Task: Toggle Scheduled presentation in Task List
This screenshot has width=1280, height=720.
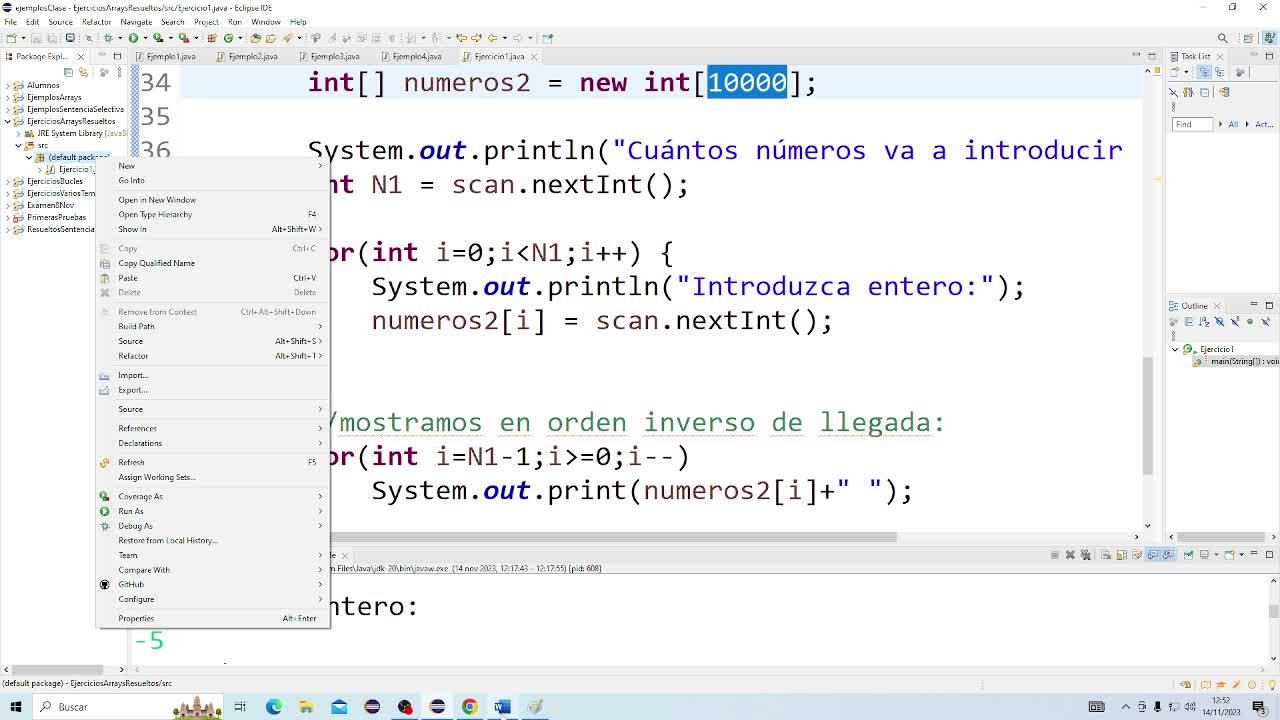Action: [1221, 72]
